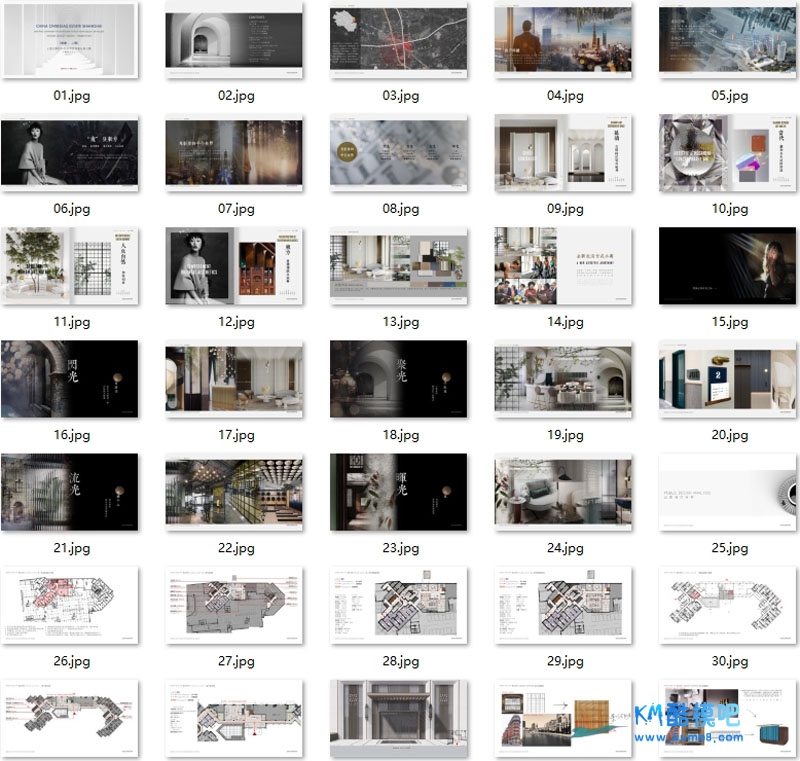Select the building facade elevation thumbnail in bottom row
Image resolution: width=800 pixels, height=761 pixels.
click(398, 719)
